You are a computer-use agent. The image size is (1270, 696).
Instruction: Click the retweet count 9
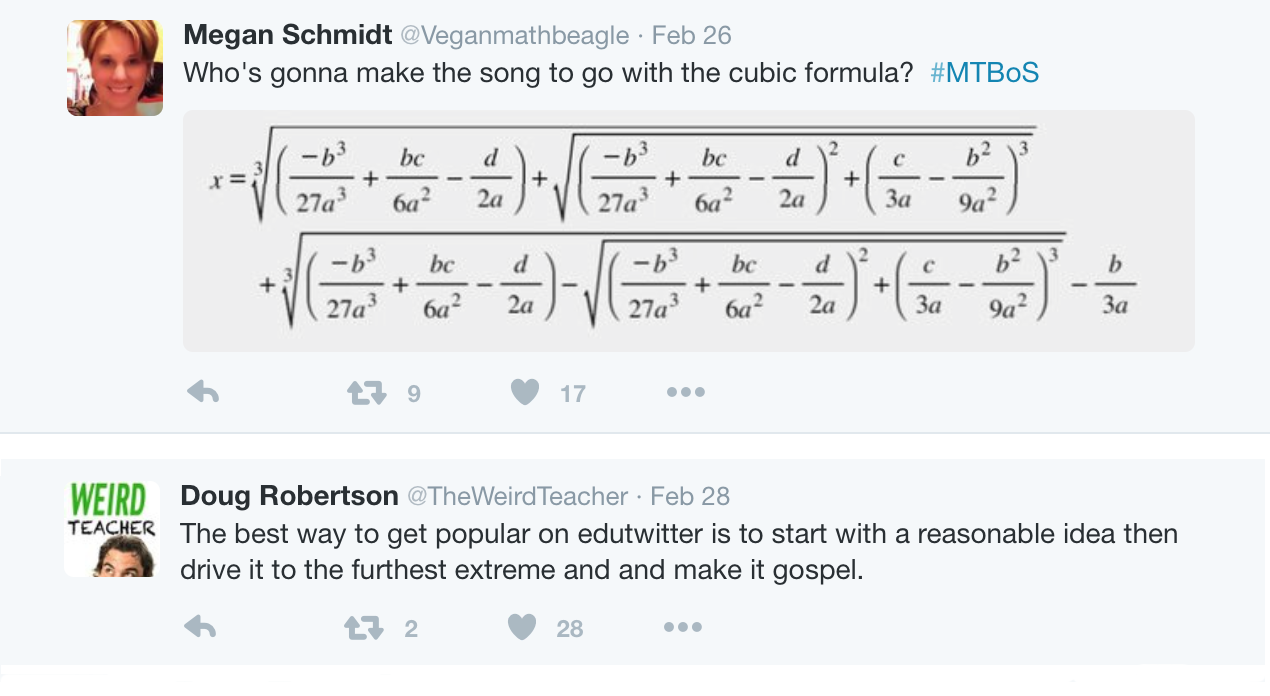click(x=414, y=394)
